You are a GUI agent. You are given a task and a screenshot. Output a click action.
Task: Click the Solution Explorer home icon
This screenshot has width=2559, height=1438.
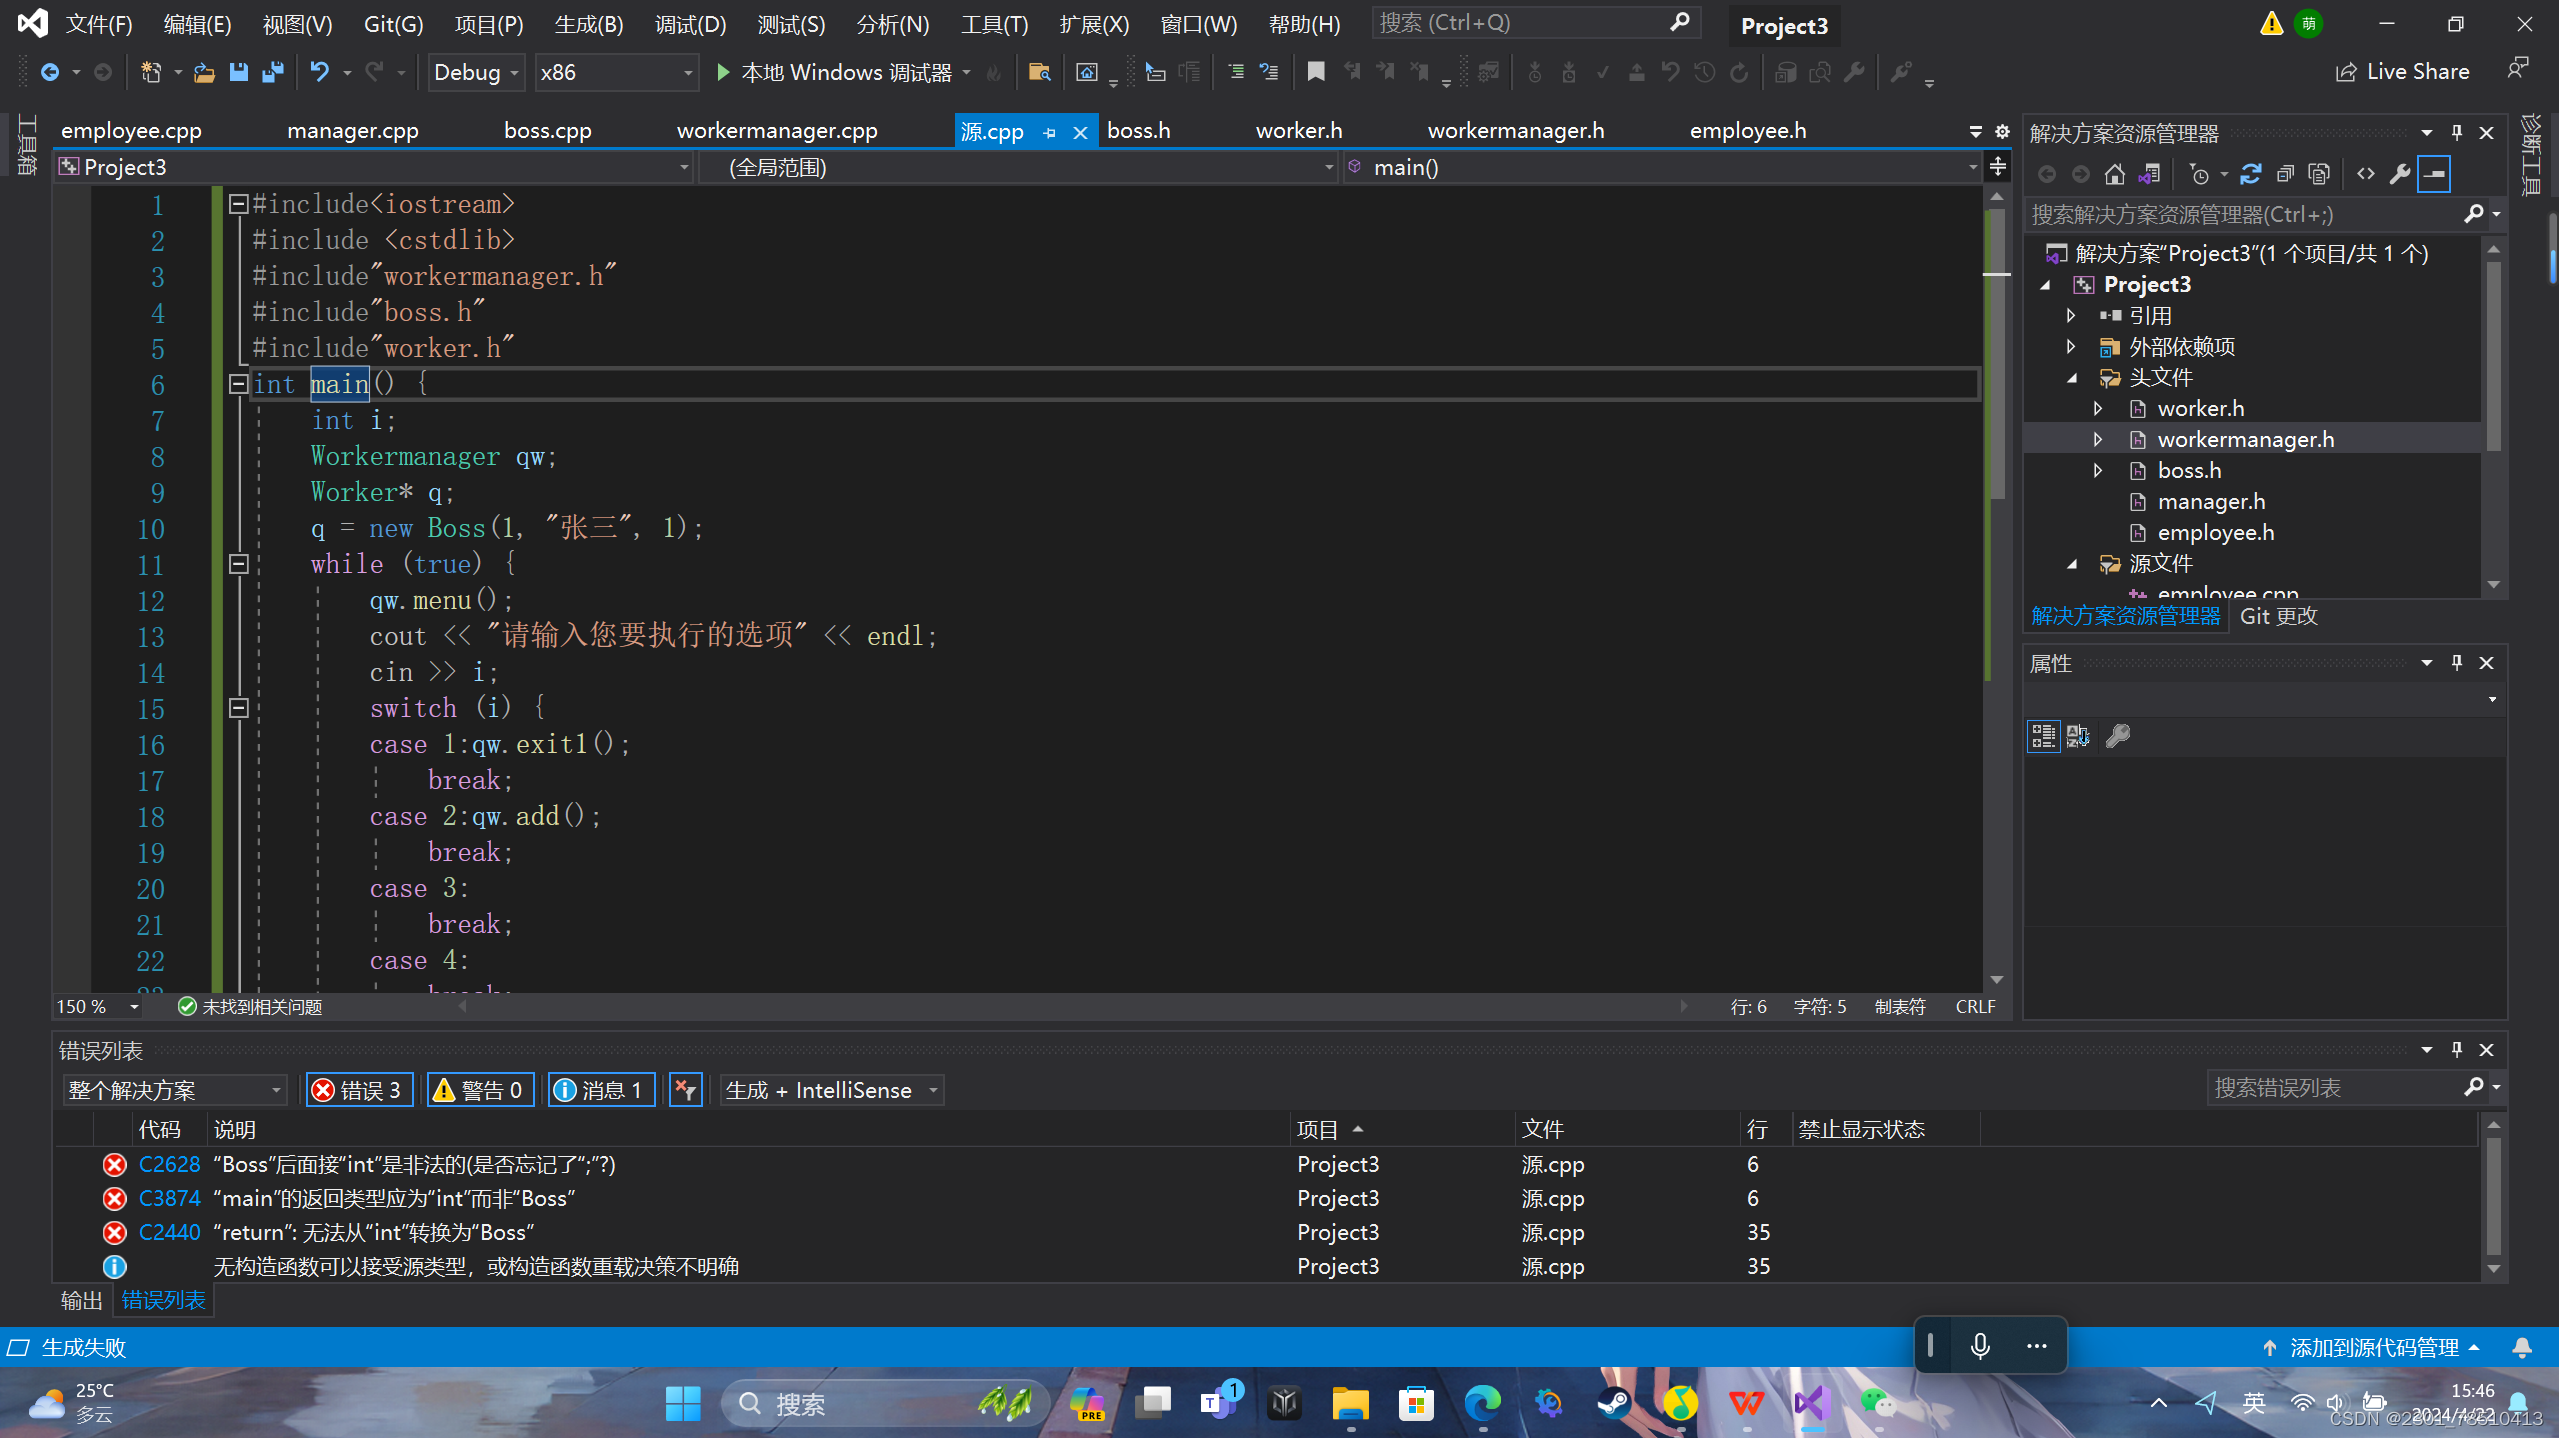2114,174
